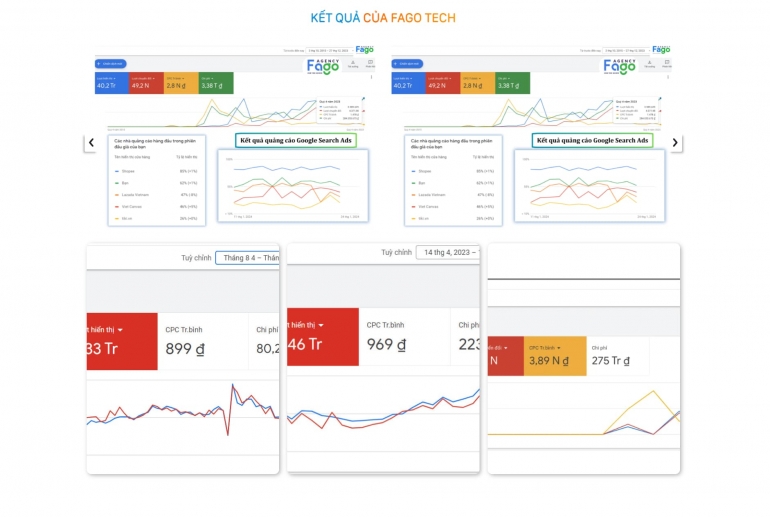Go to the previous carousel slide arrow
This screenshot has height=517, width=770.
[91, 142]
